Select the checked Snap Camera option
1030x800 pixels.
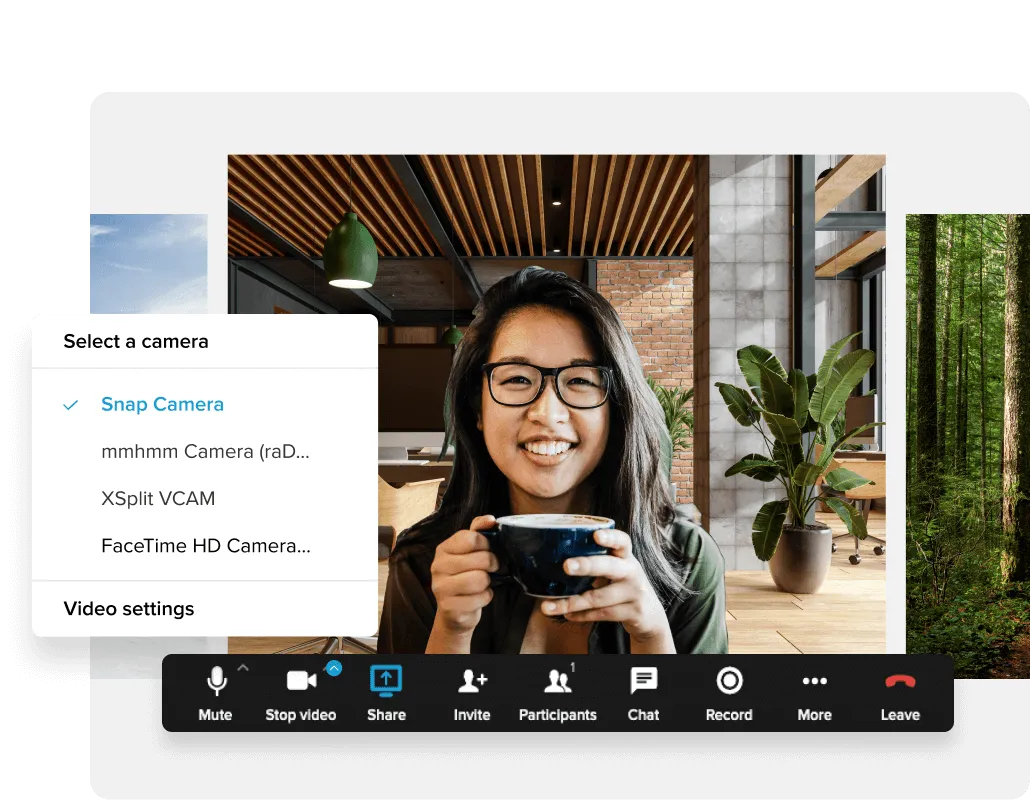point(162,405)
